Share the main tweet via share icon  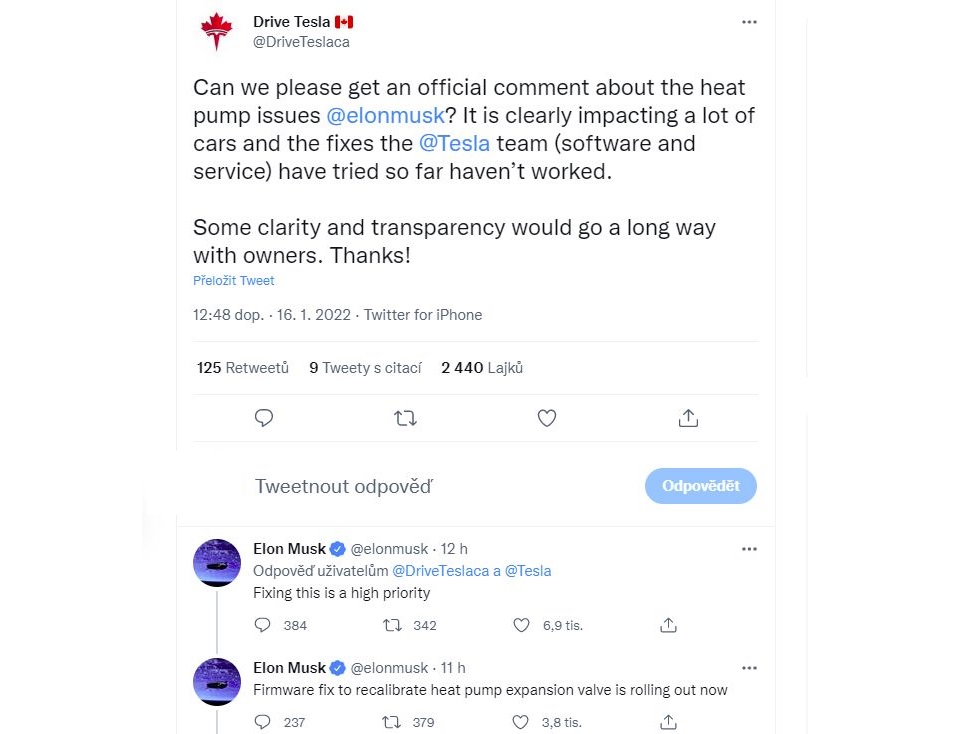[x=688, y=418]
